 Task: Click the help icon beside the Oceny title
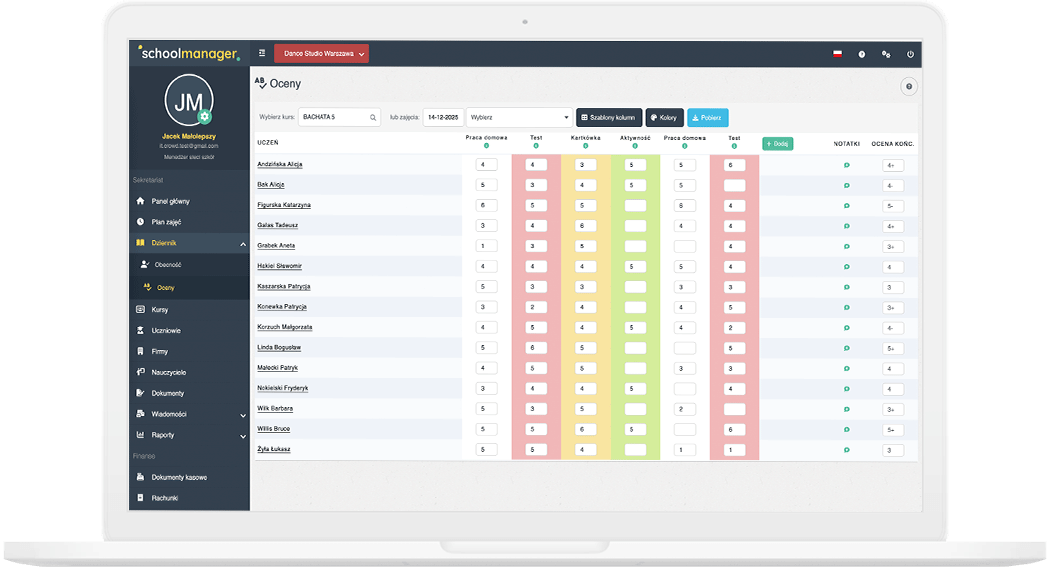point(908,87)
